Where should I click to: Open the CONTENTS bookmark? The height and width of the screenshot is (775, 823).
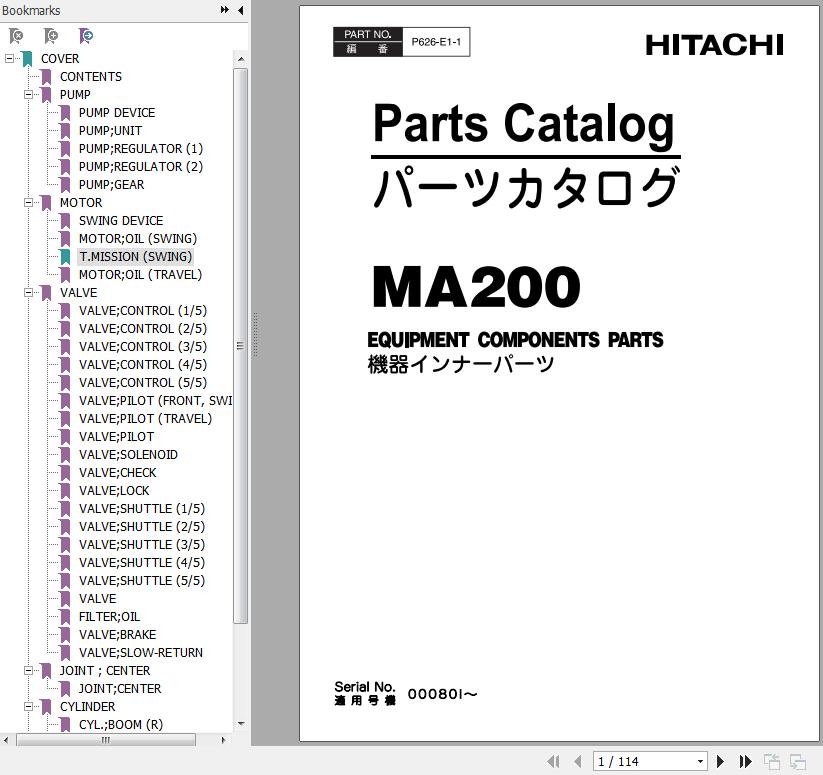click(91, 77)
